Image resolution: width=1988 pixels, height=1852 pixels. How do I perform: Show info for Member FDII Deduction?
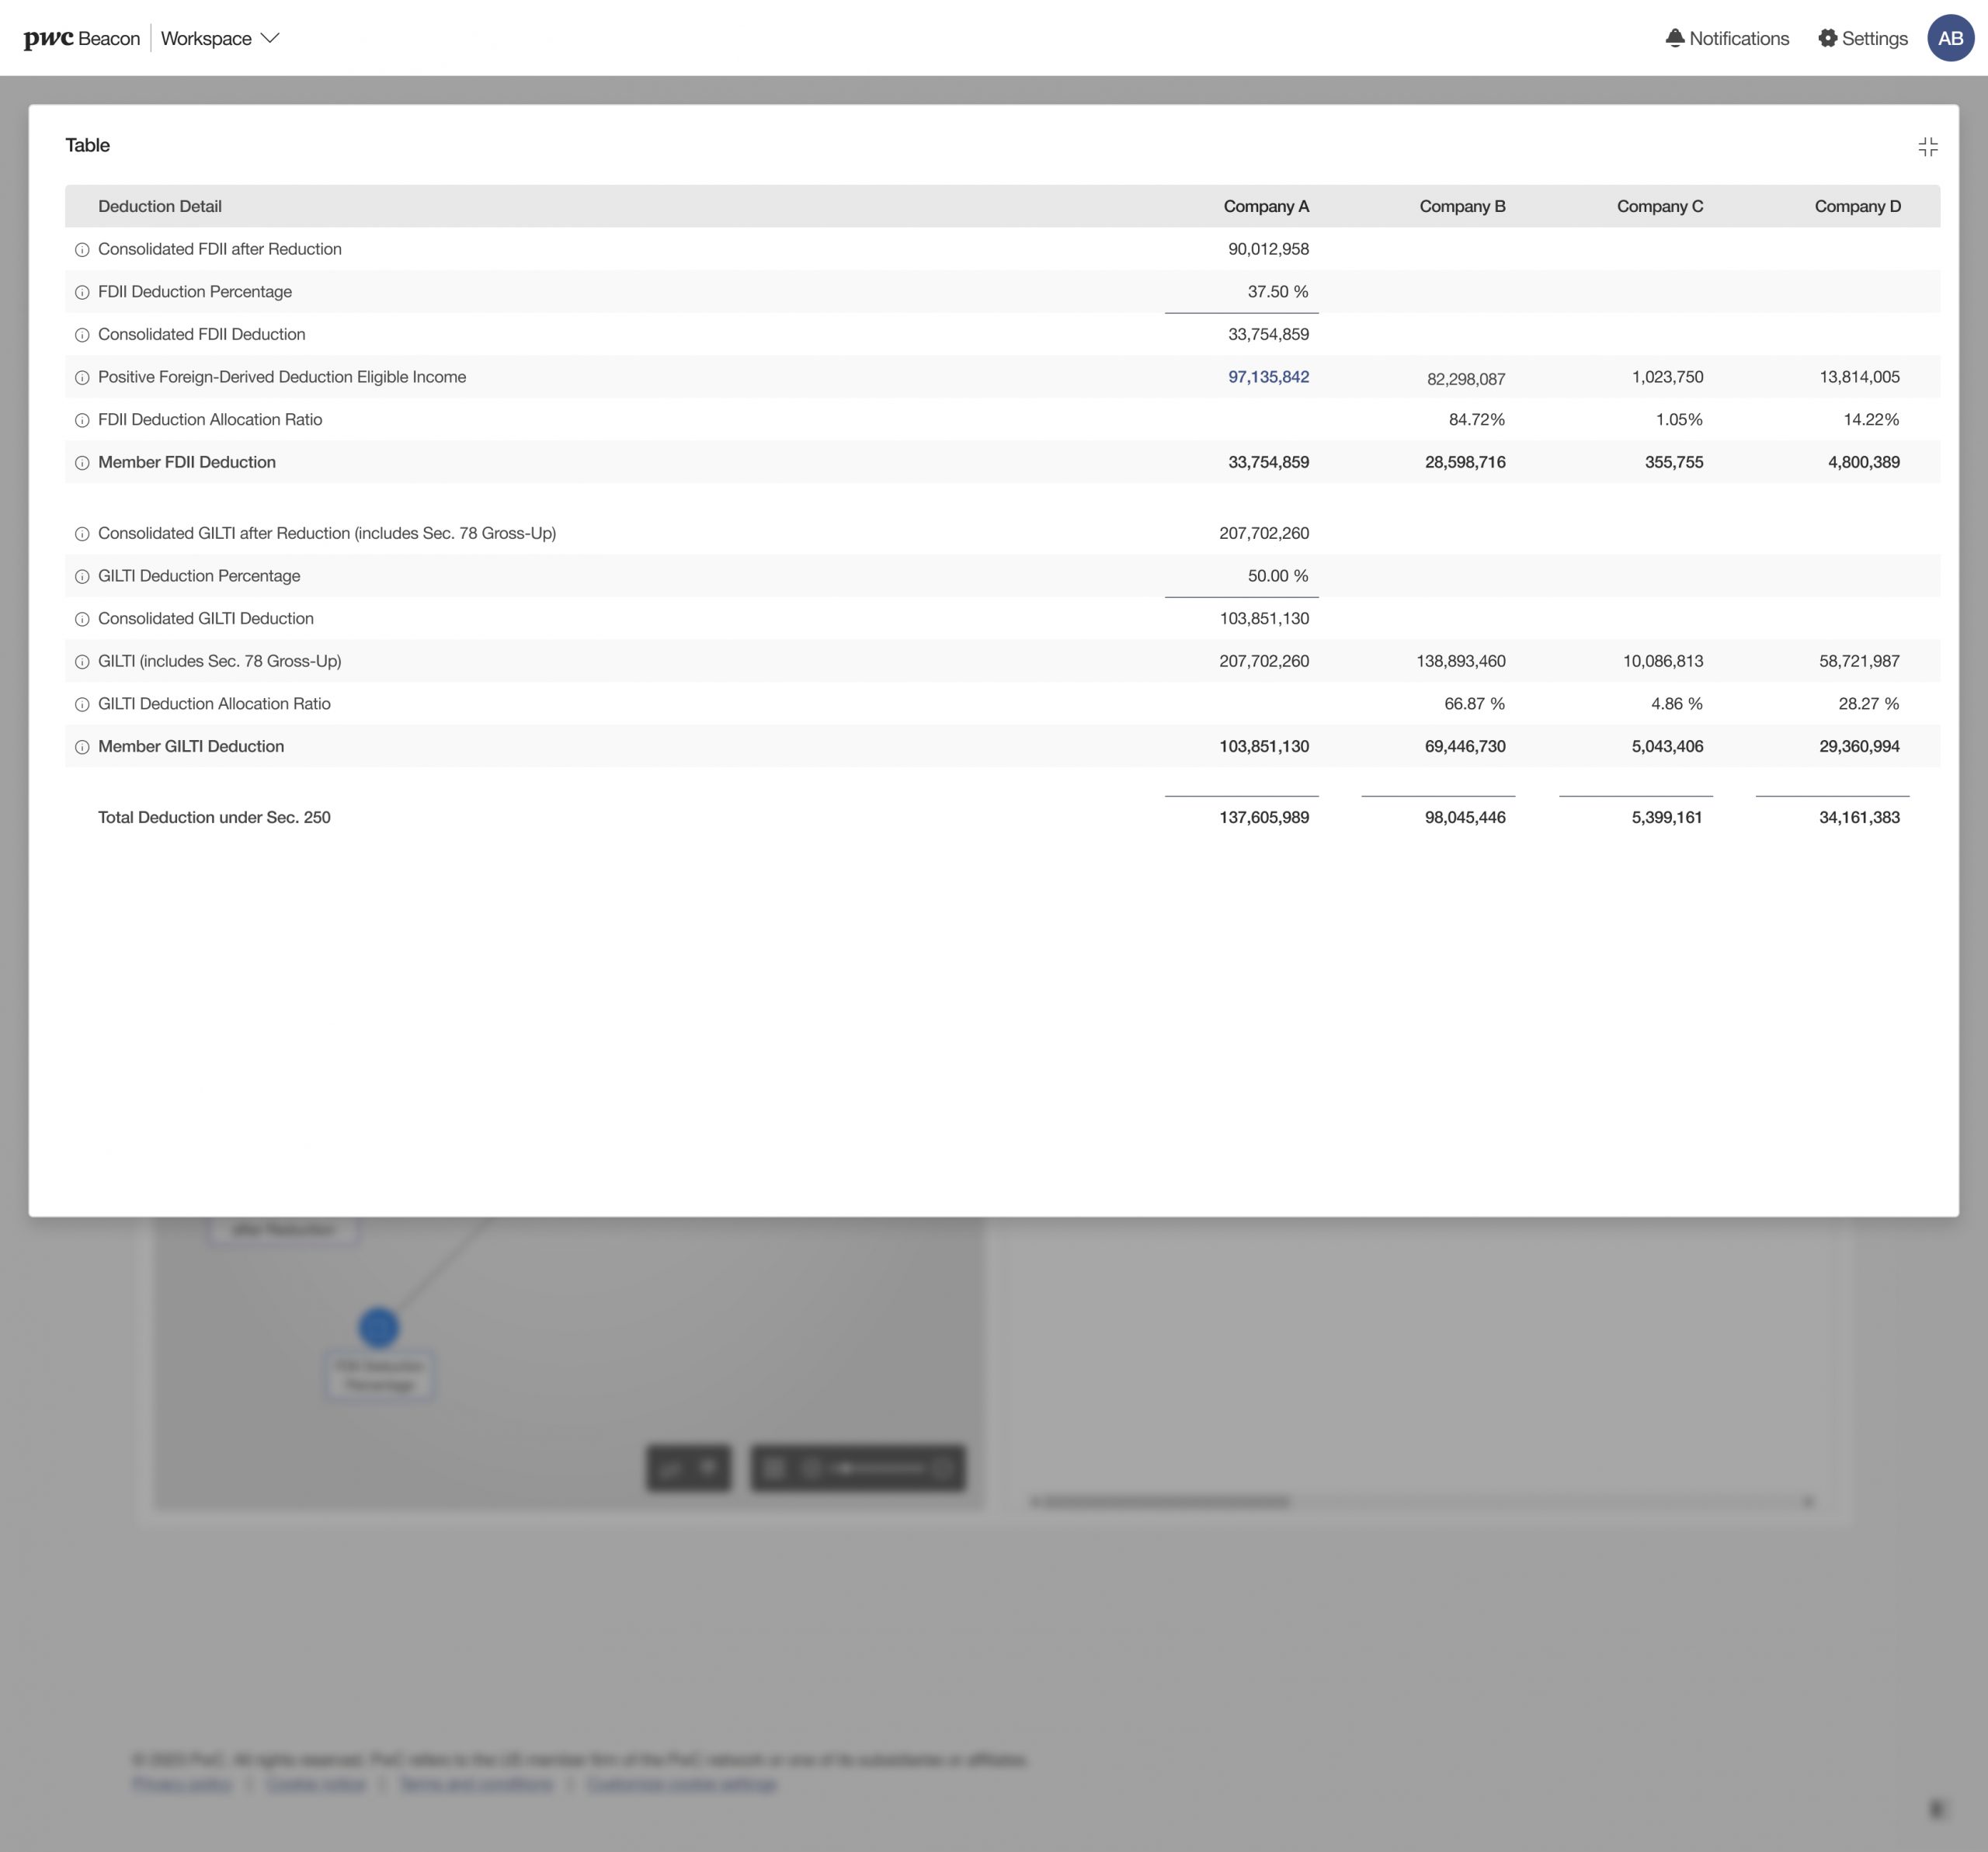click(82, 463)
